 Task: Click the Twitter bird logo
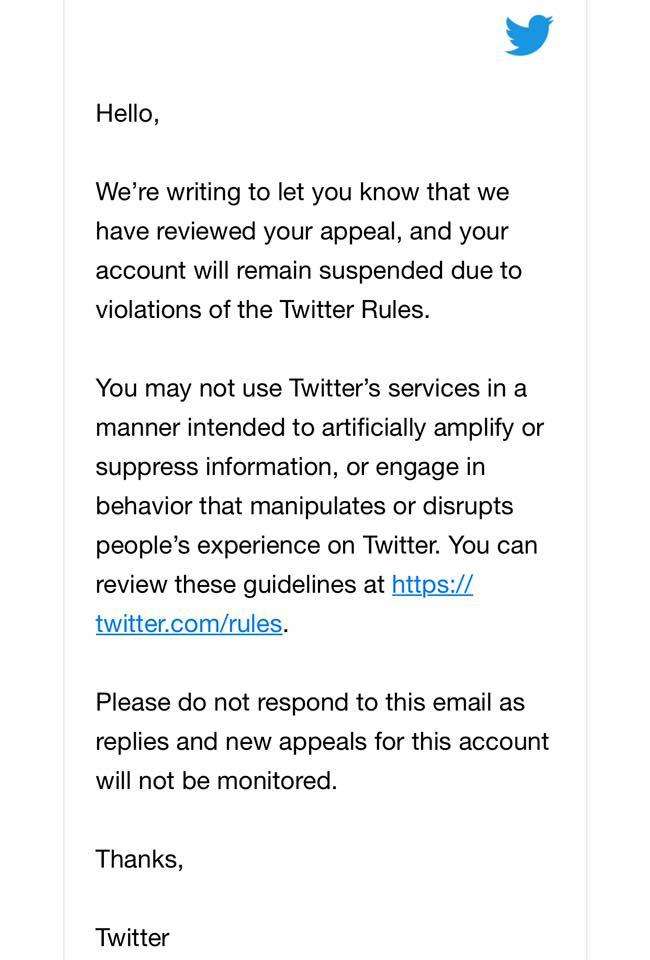[528, 36]
